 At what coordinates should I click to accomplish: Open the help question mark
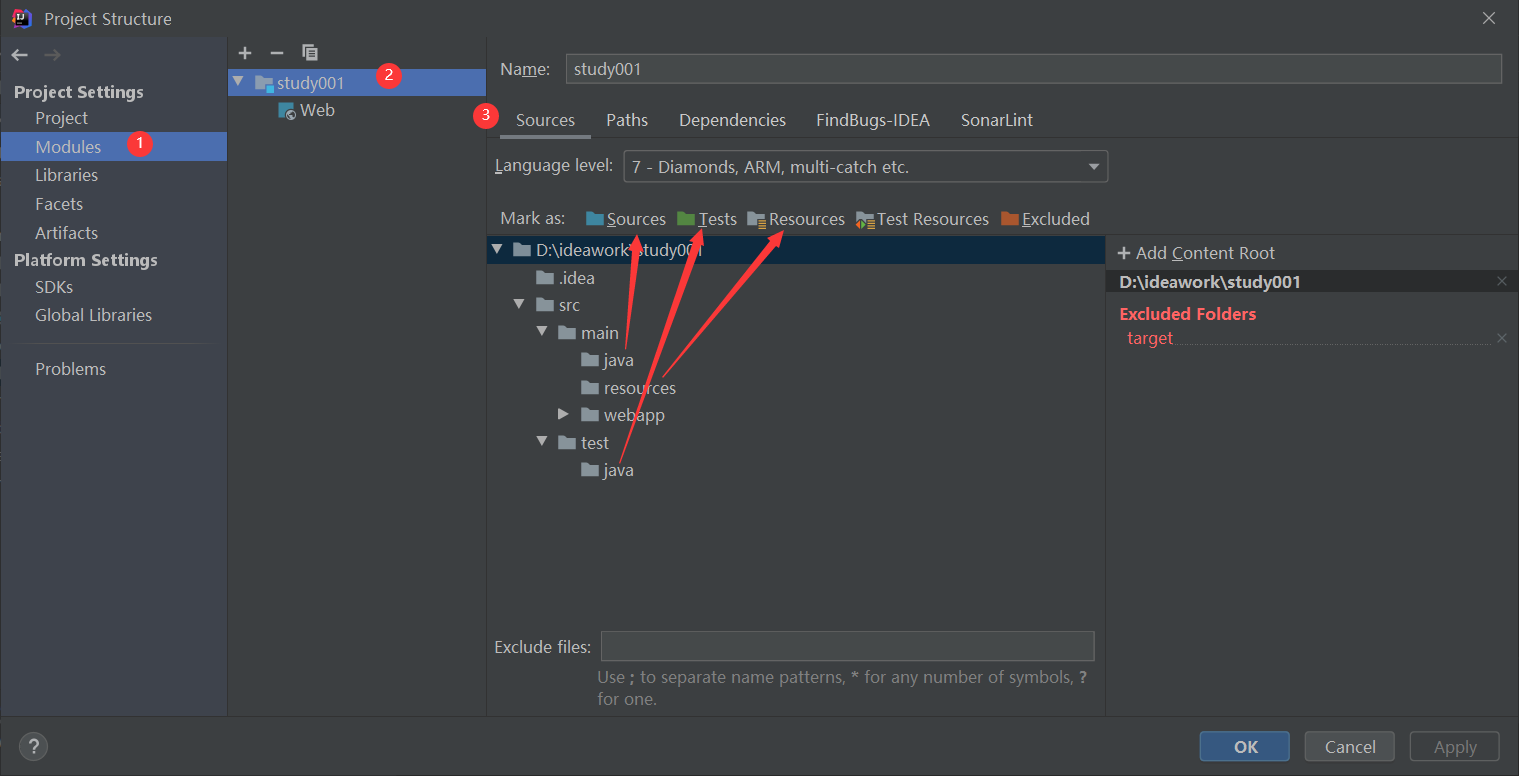(34, 746)
